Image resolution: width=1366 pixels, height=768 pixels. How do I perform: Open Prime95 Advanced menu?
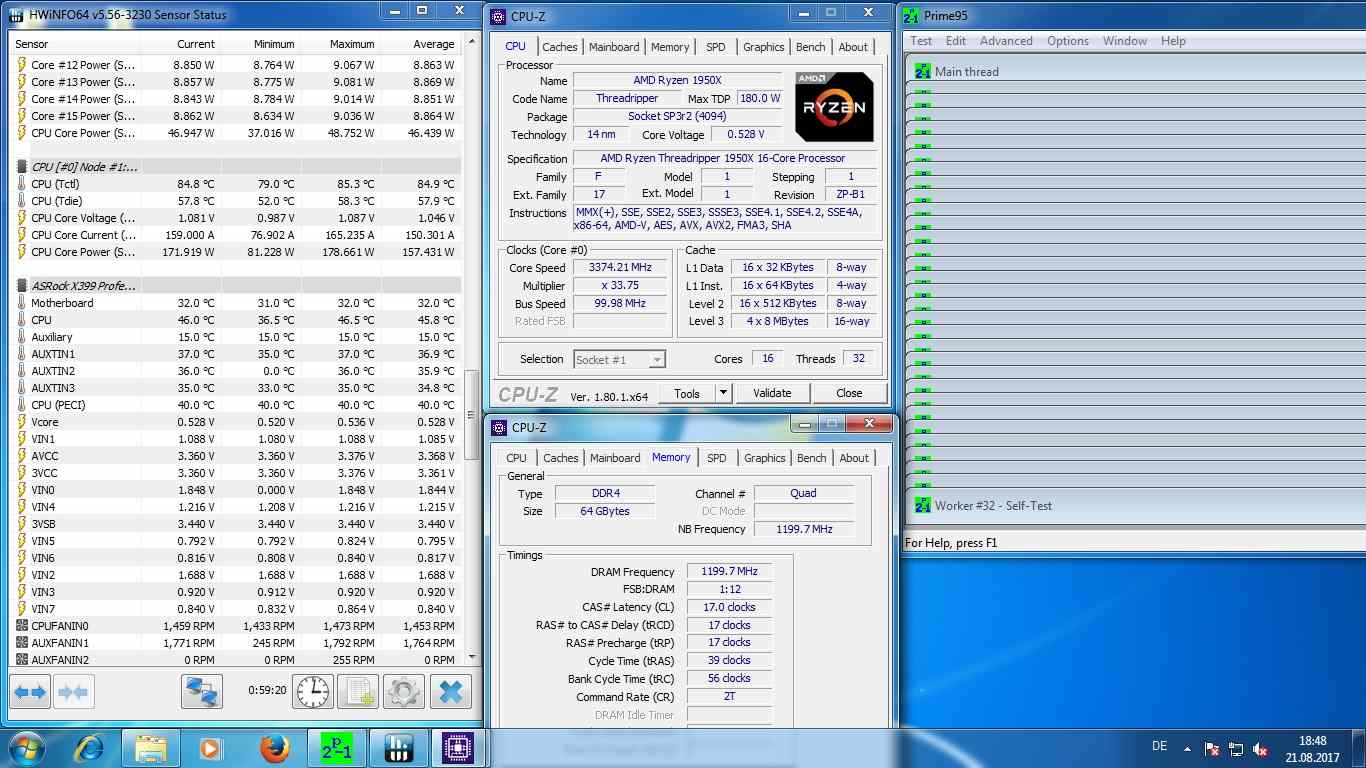click(1006, 41)
